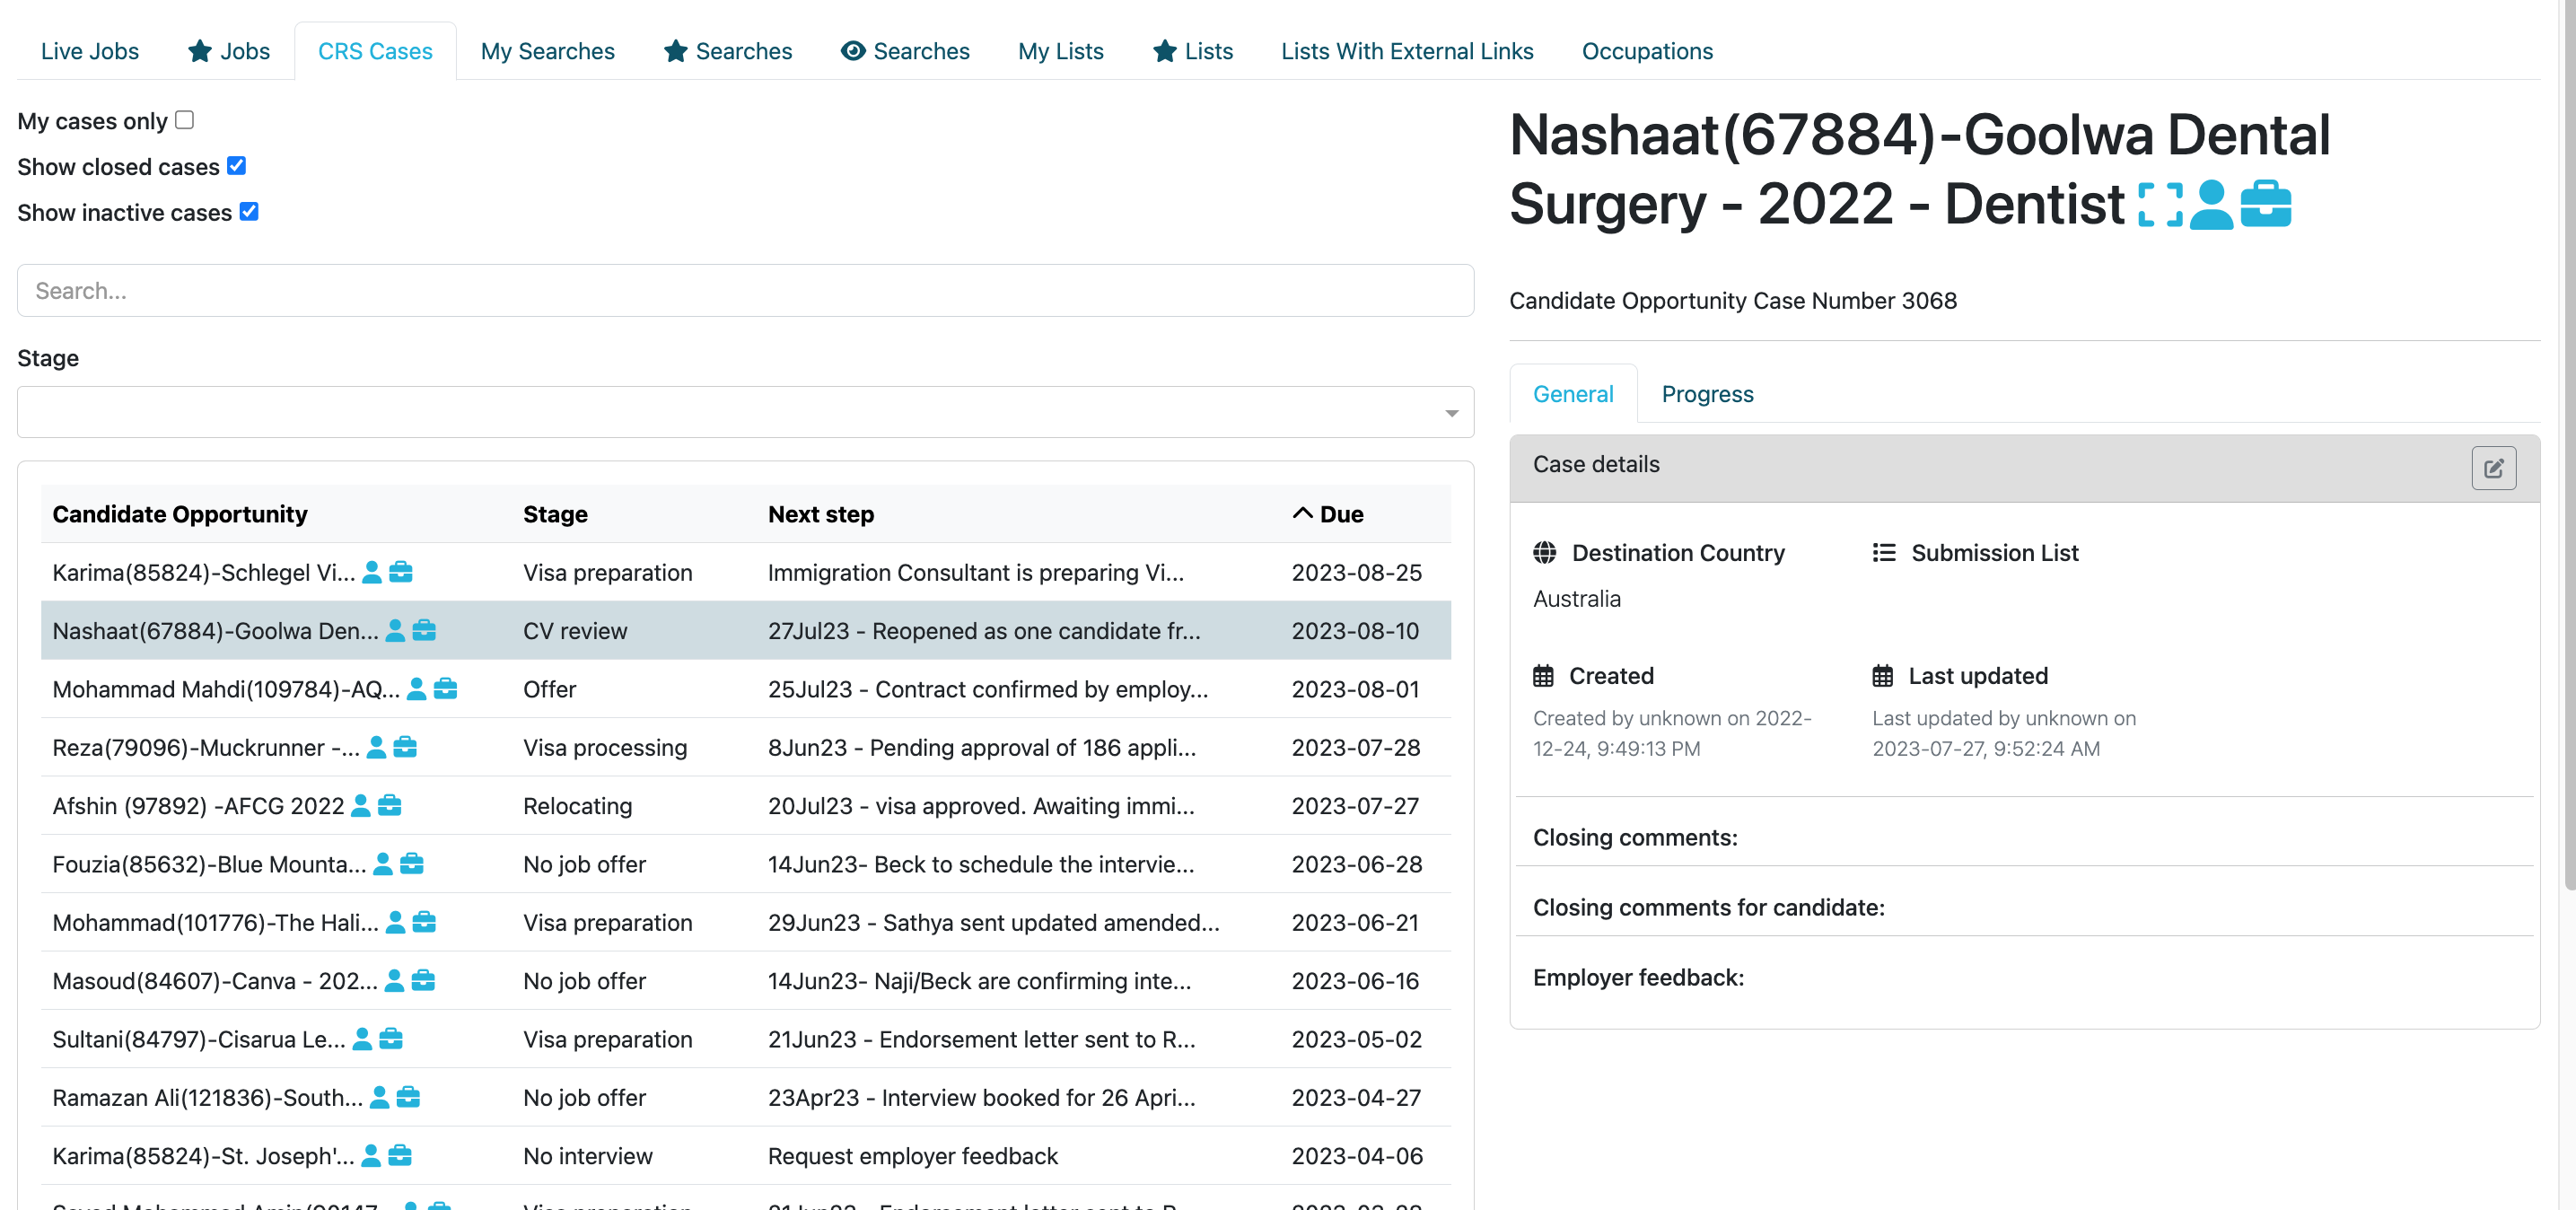Uncheck Show inactive cases

click(249, 212)
